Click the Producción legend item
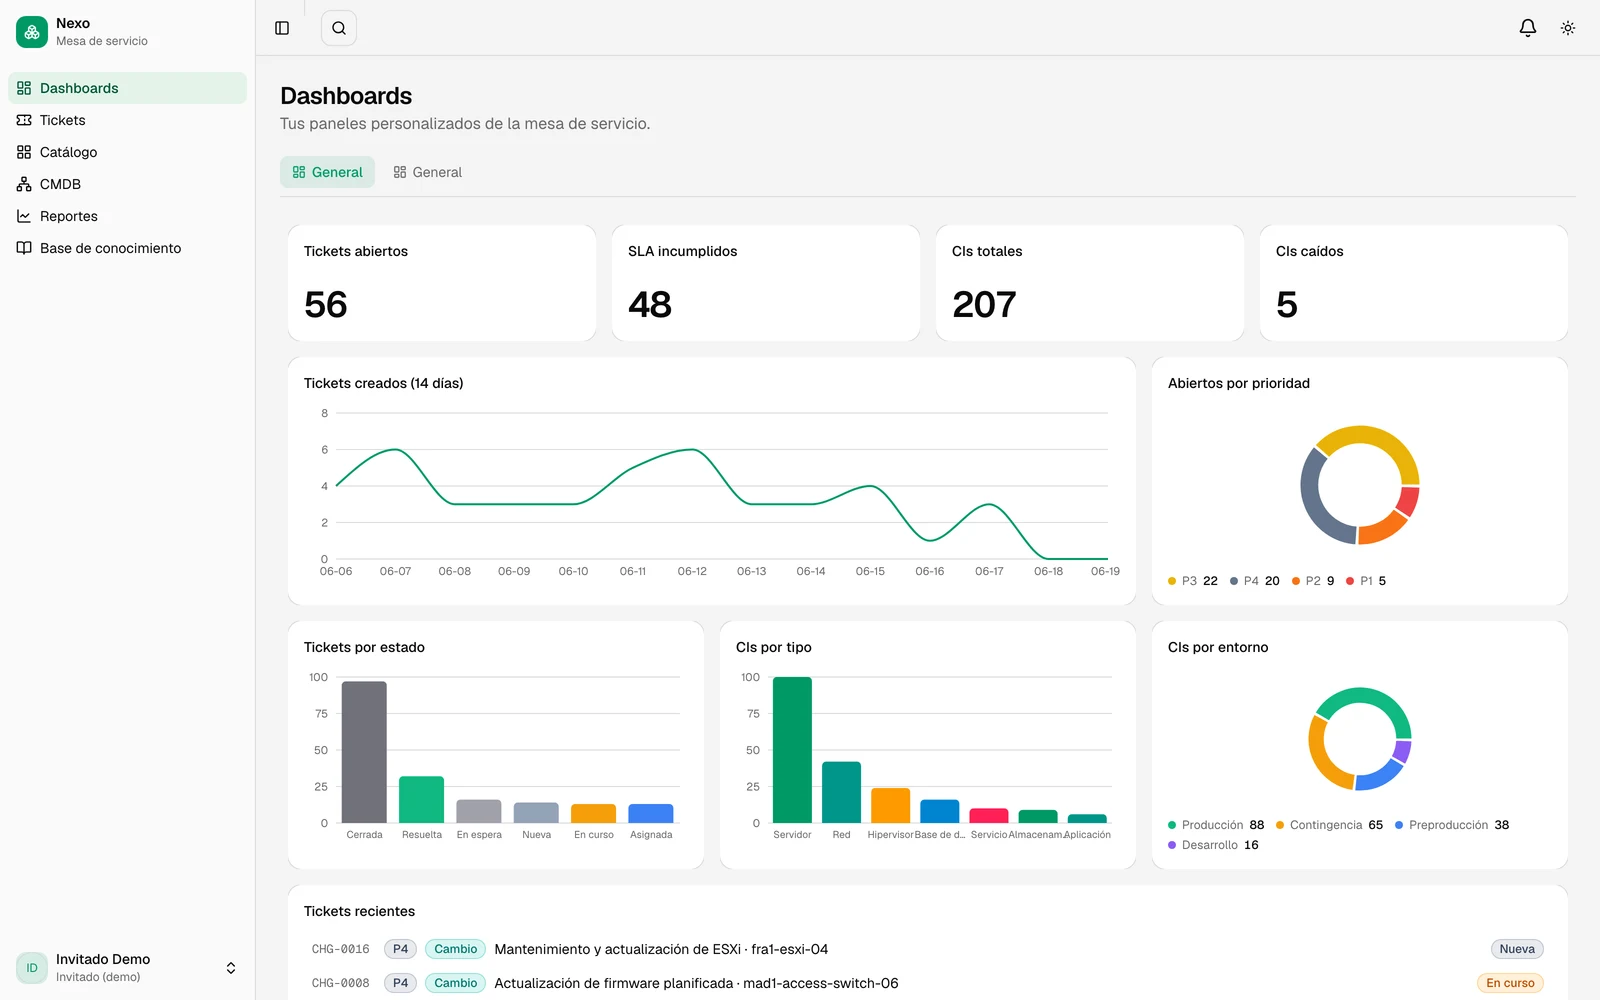This screenshot has height=1000, width=1600. [1216, 825]
